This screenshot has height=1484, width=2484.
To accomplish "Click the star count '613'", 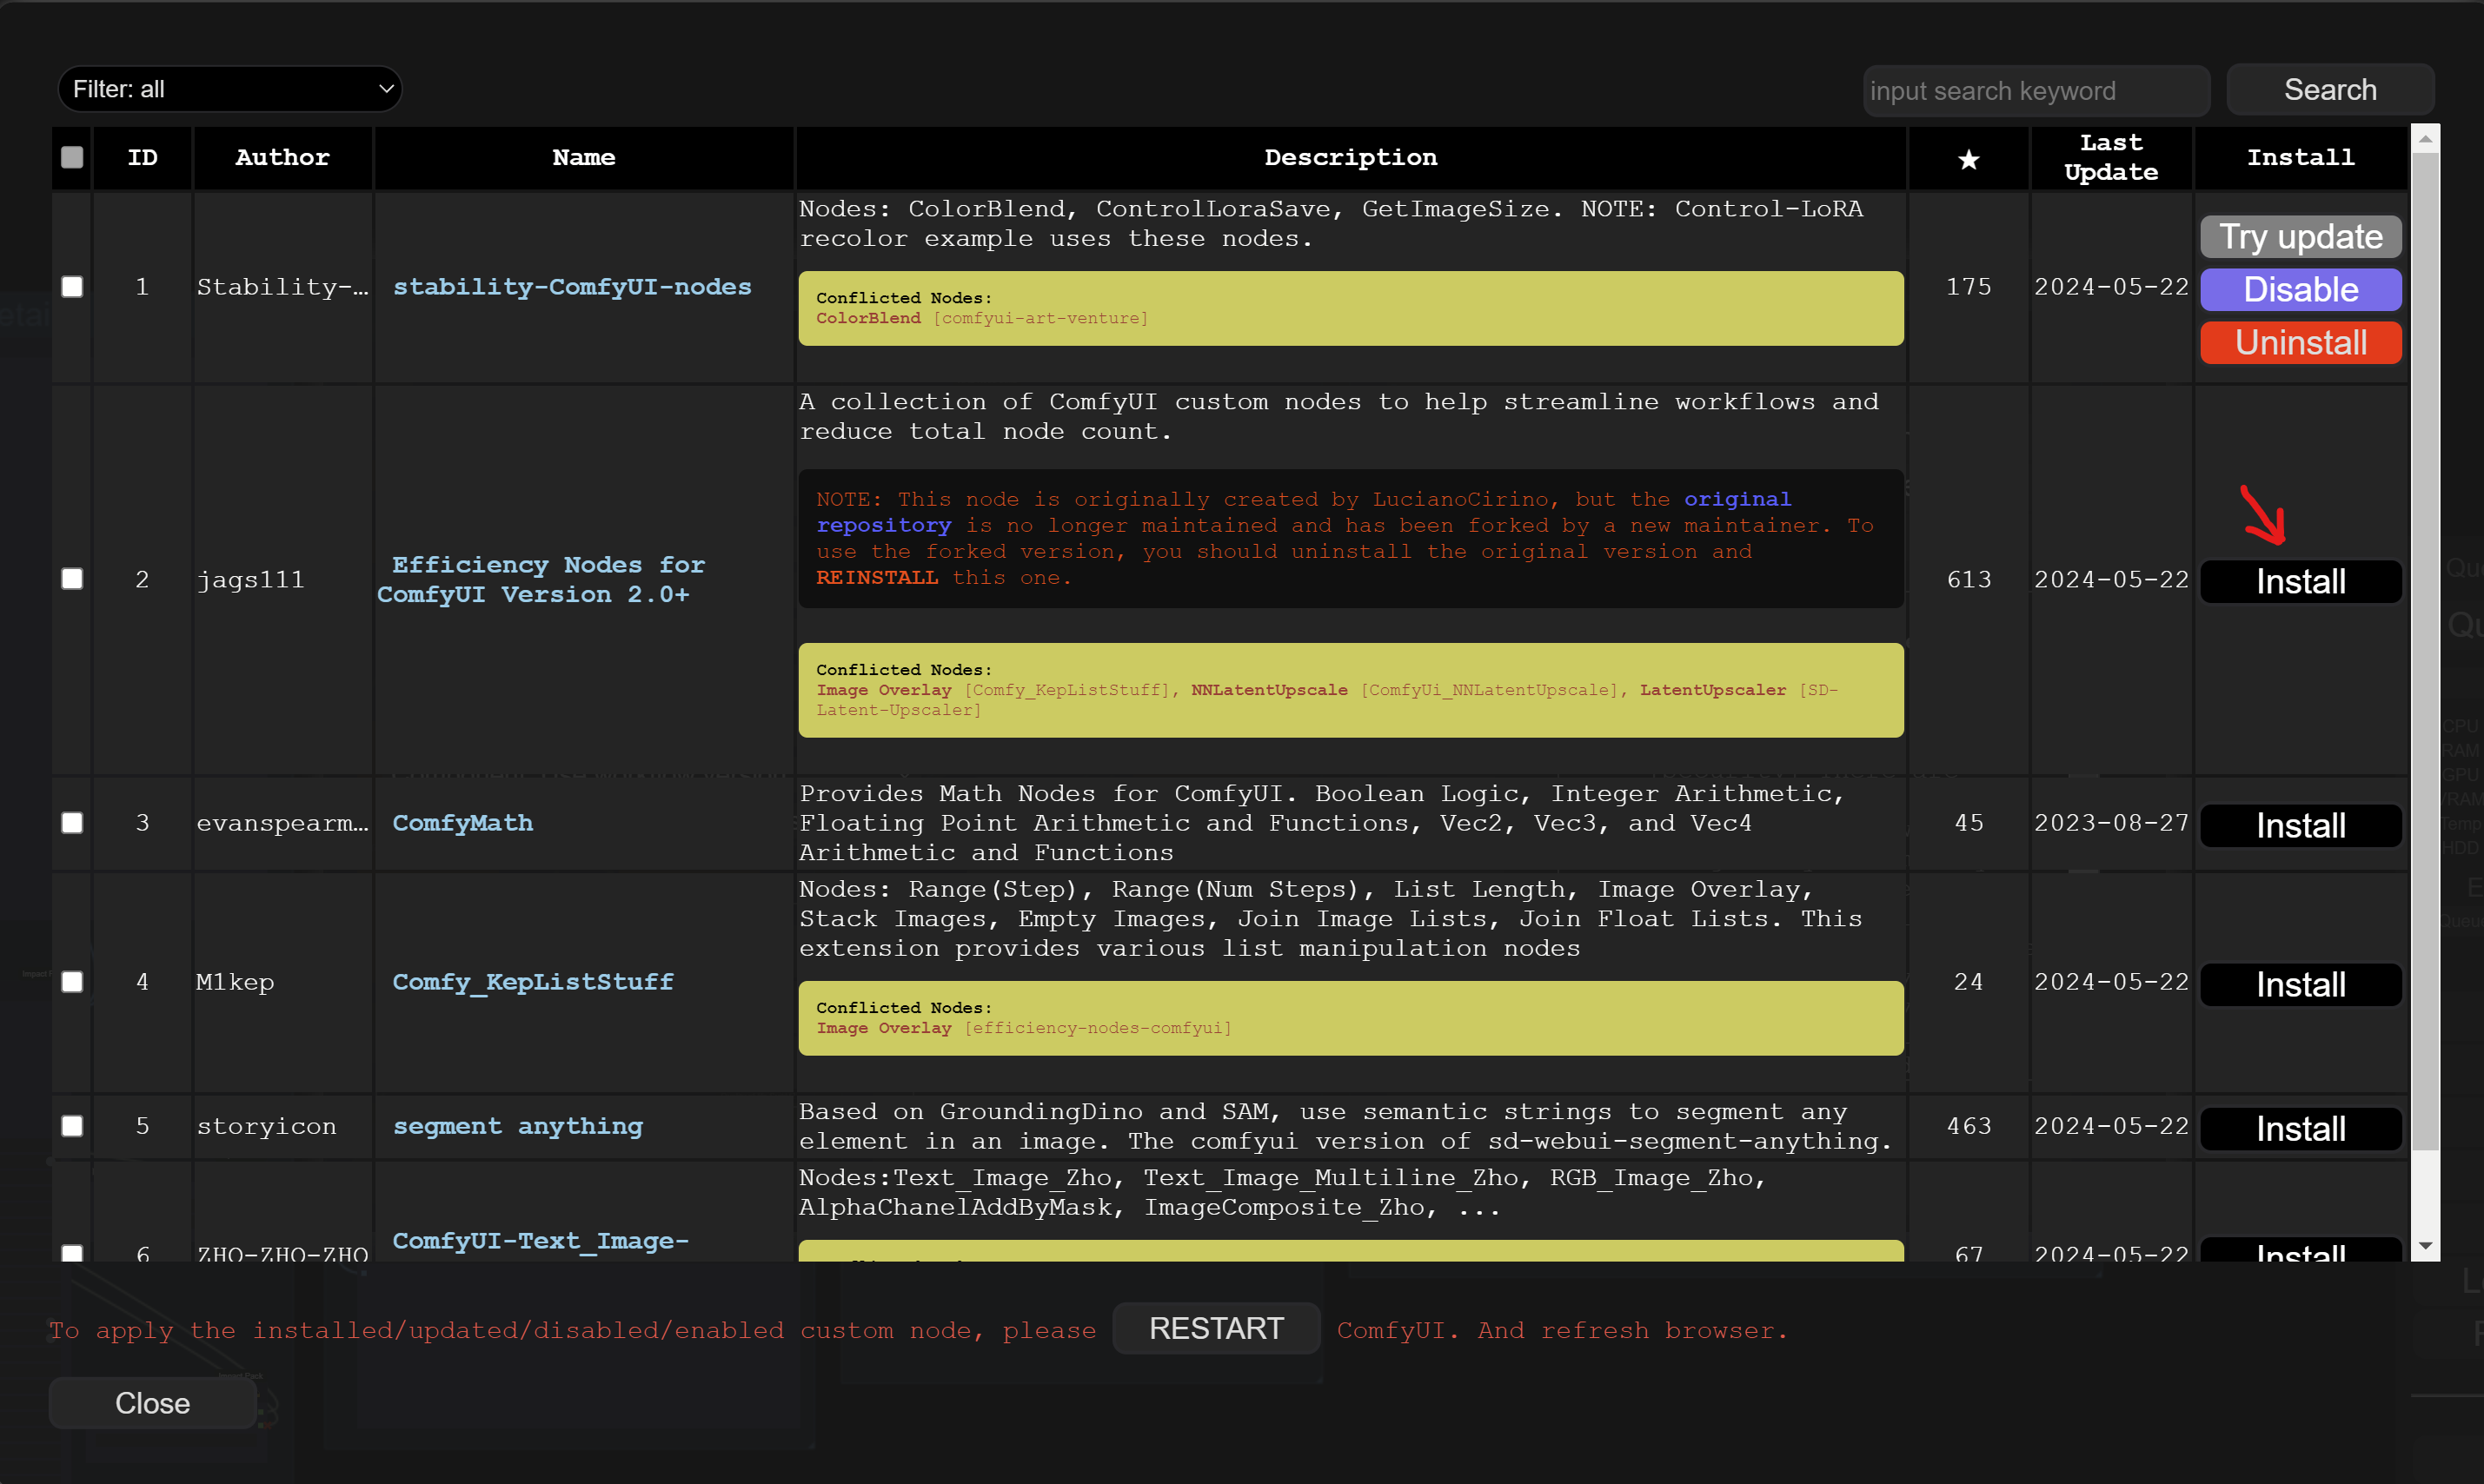I will click(x=1969, y=580).
